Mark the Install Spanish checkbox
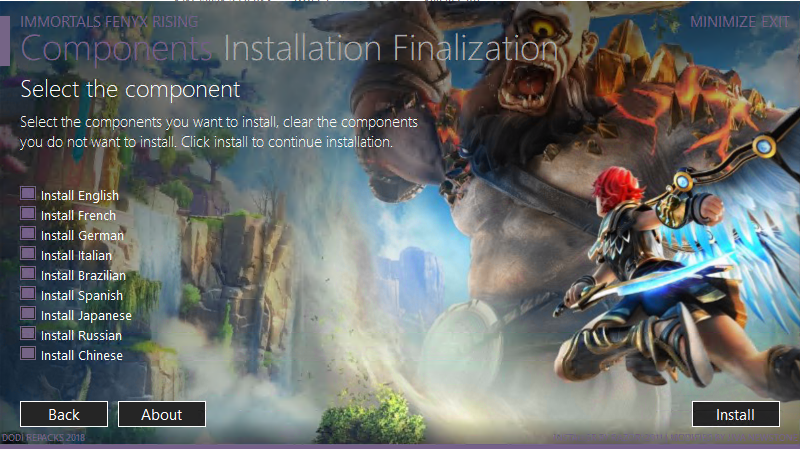Screen dimensions: 800x449 (28, 293)
